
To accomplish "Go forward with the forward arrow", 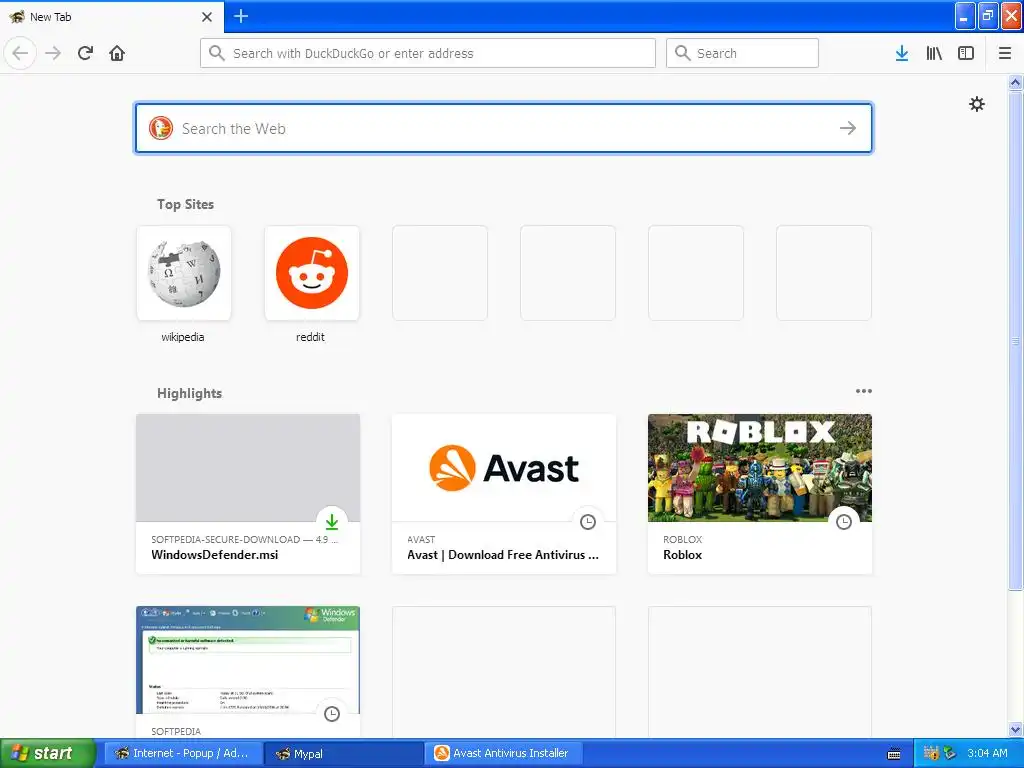I will pos(53,53).
